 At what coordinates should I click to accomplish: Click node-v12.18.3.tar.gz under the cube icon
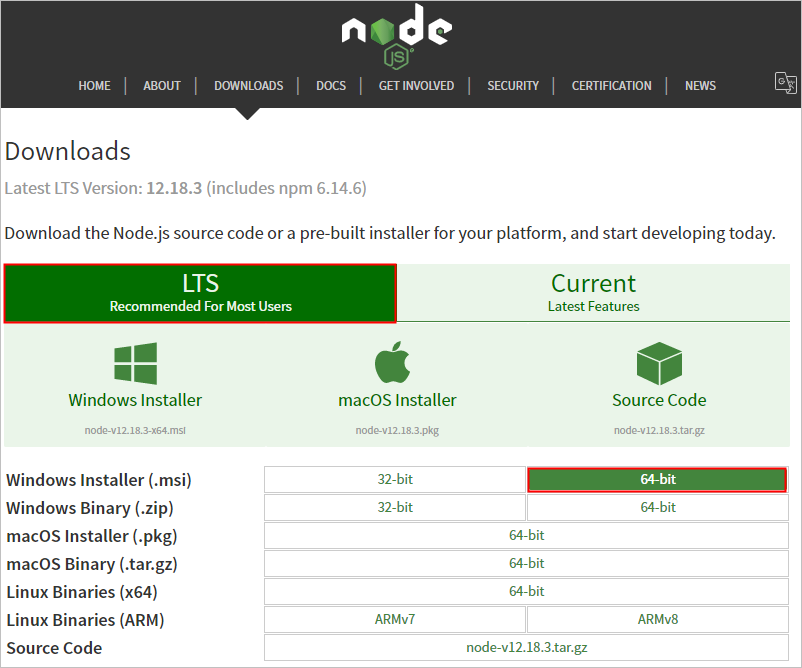point(659,430)
